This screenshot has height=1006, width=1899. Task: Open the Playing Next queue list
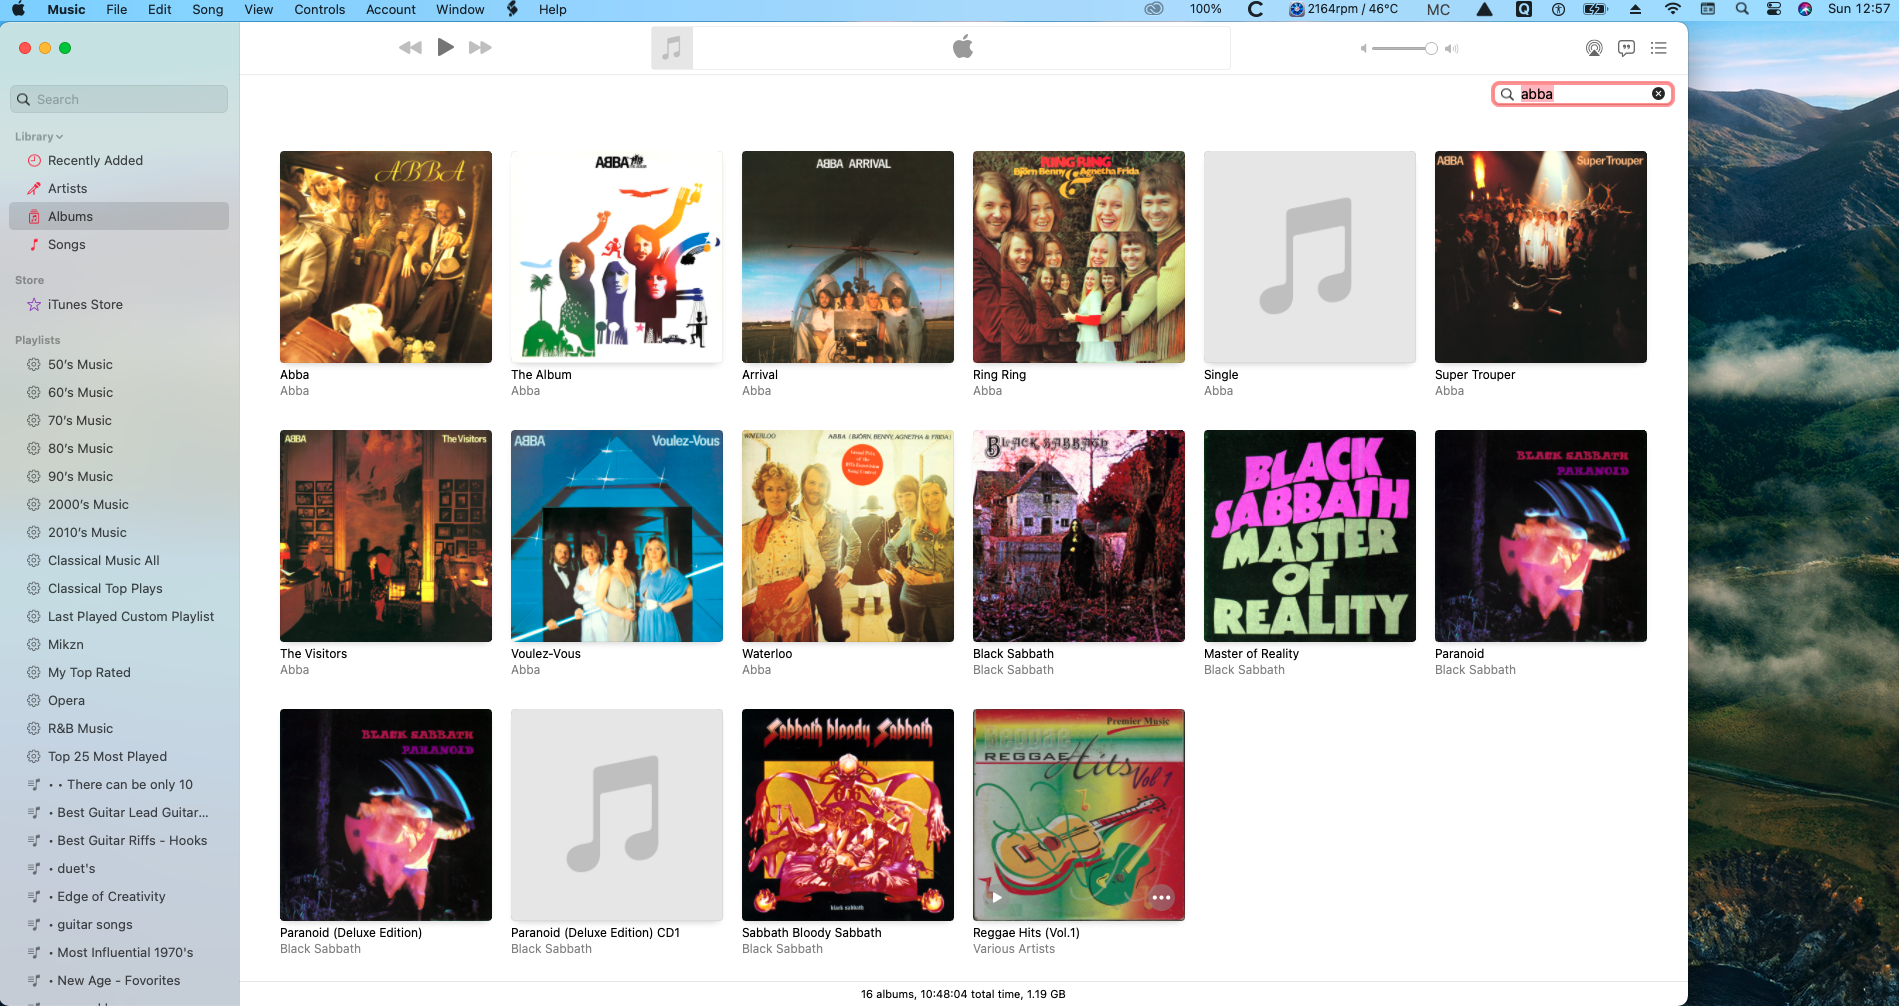1659,48
